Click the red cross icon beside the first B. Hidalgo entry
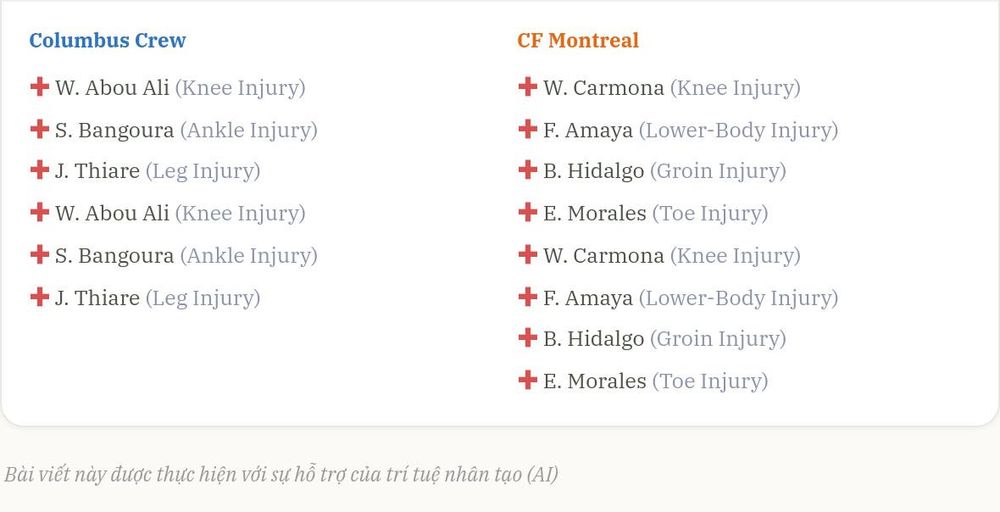The height and width of the screenshot is (512, 1000). (x=527, y=170)
